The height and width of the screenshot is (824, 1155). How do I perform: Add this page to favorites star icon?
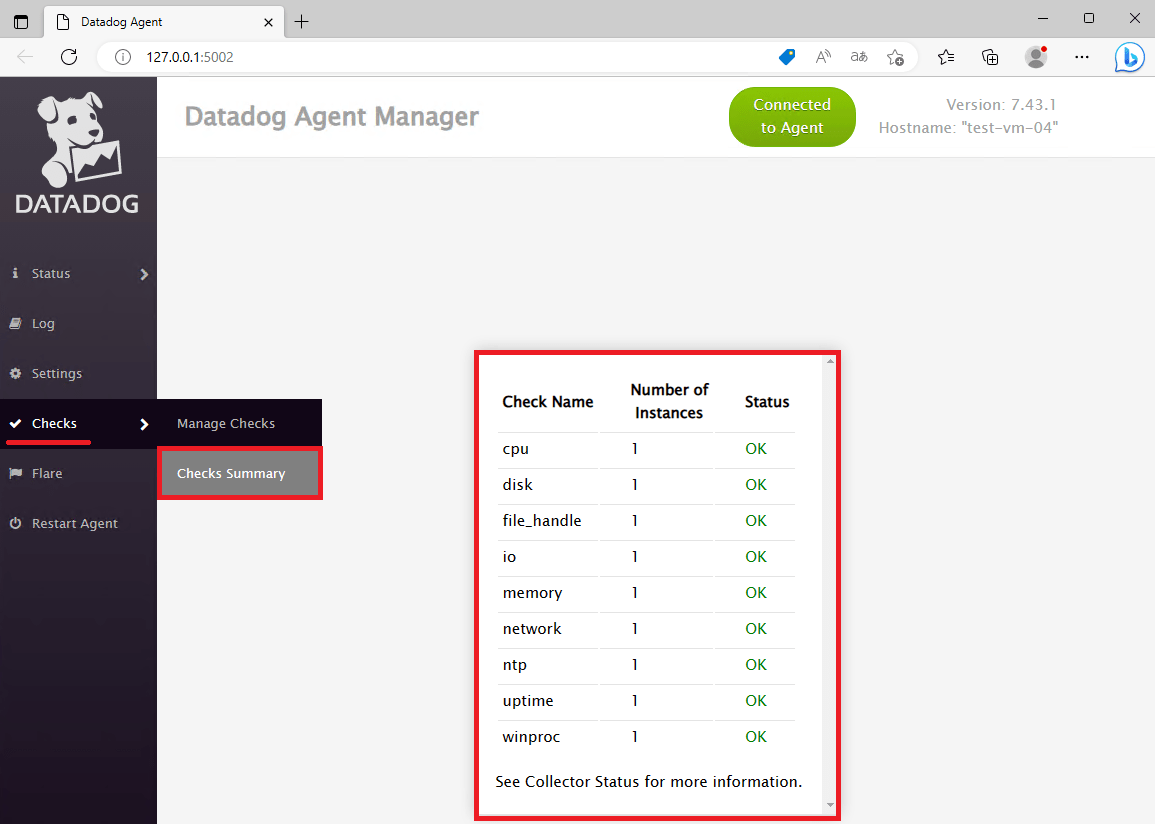pyautogui.click(x=895, y=57)
